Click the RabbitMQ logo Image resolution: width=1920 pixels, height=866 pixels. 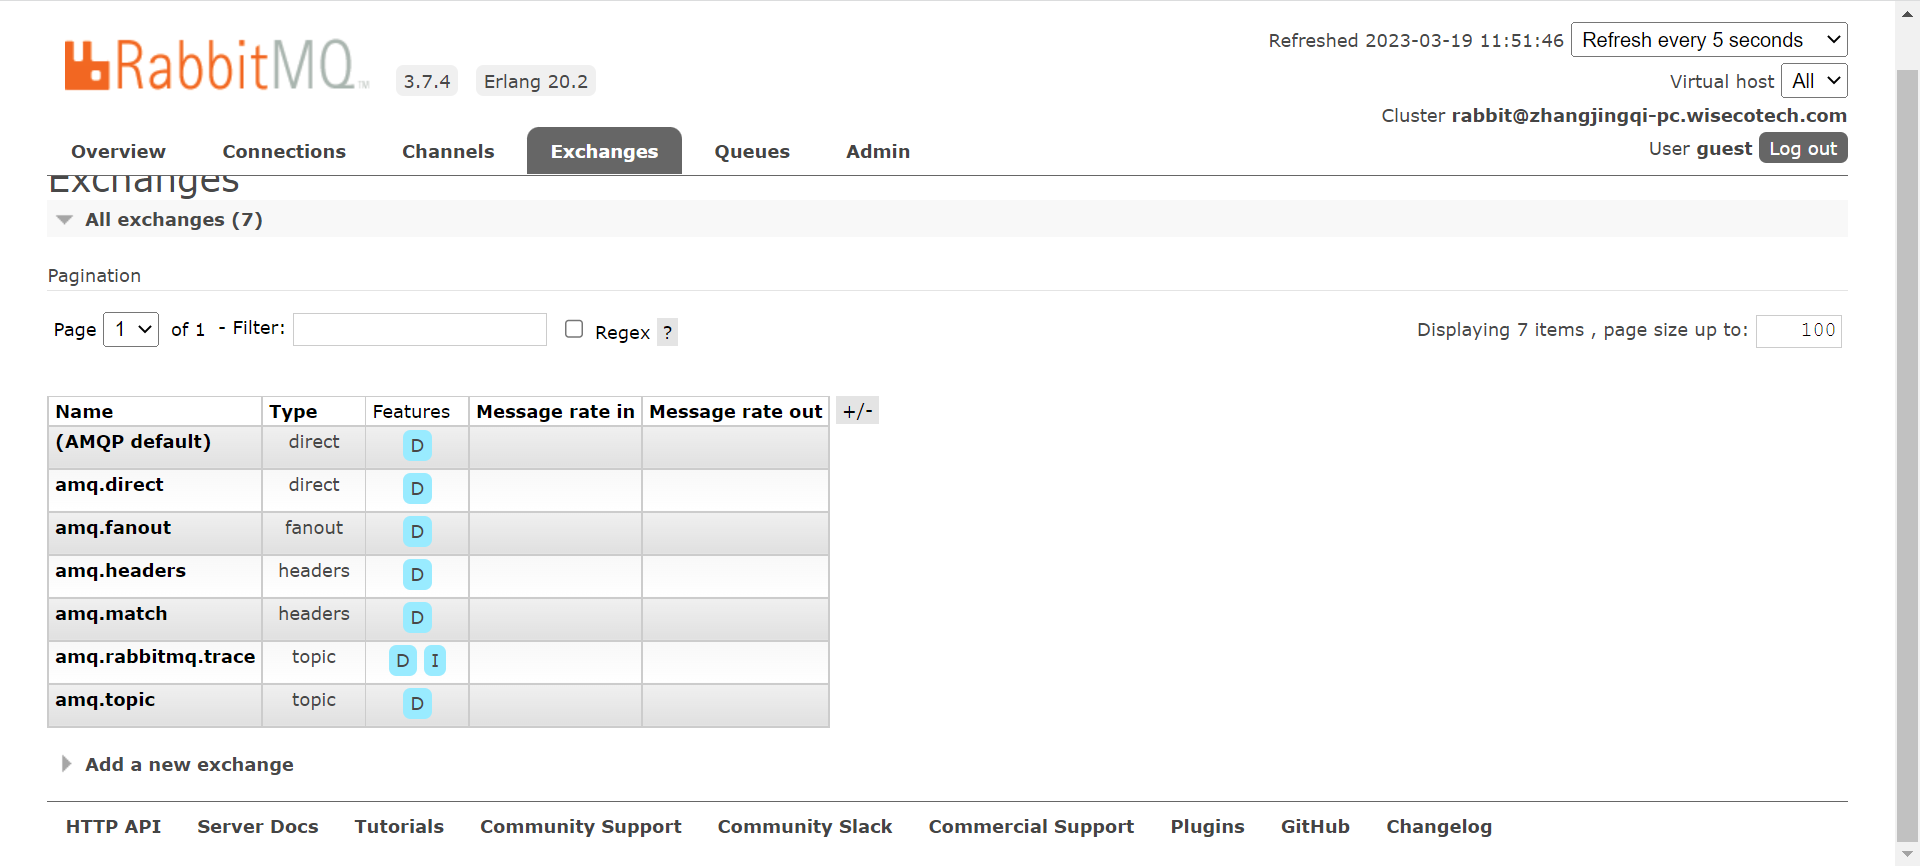click(216, 65)
